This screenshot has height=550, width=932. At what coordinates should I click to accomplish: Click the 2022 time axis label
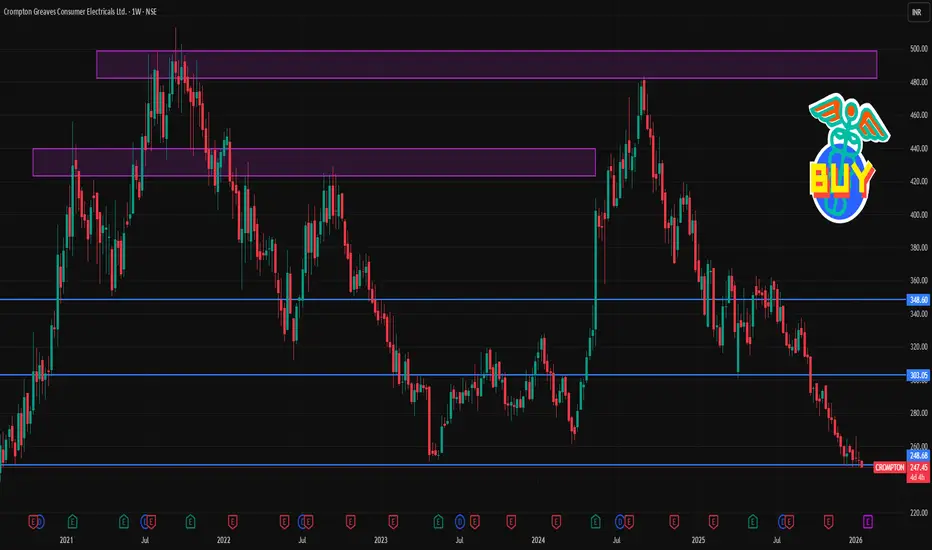(x=223, y=540)
